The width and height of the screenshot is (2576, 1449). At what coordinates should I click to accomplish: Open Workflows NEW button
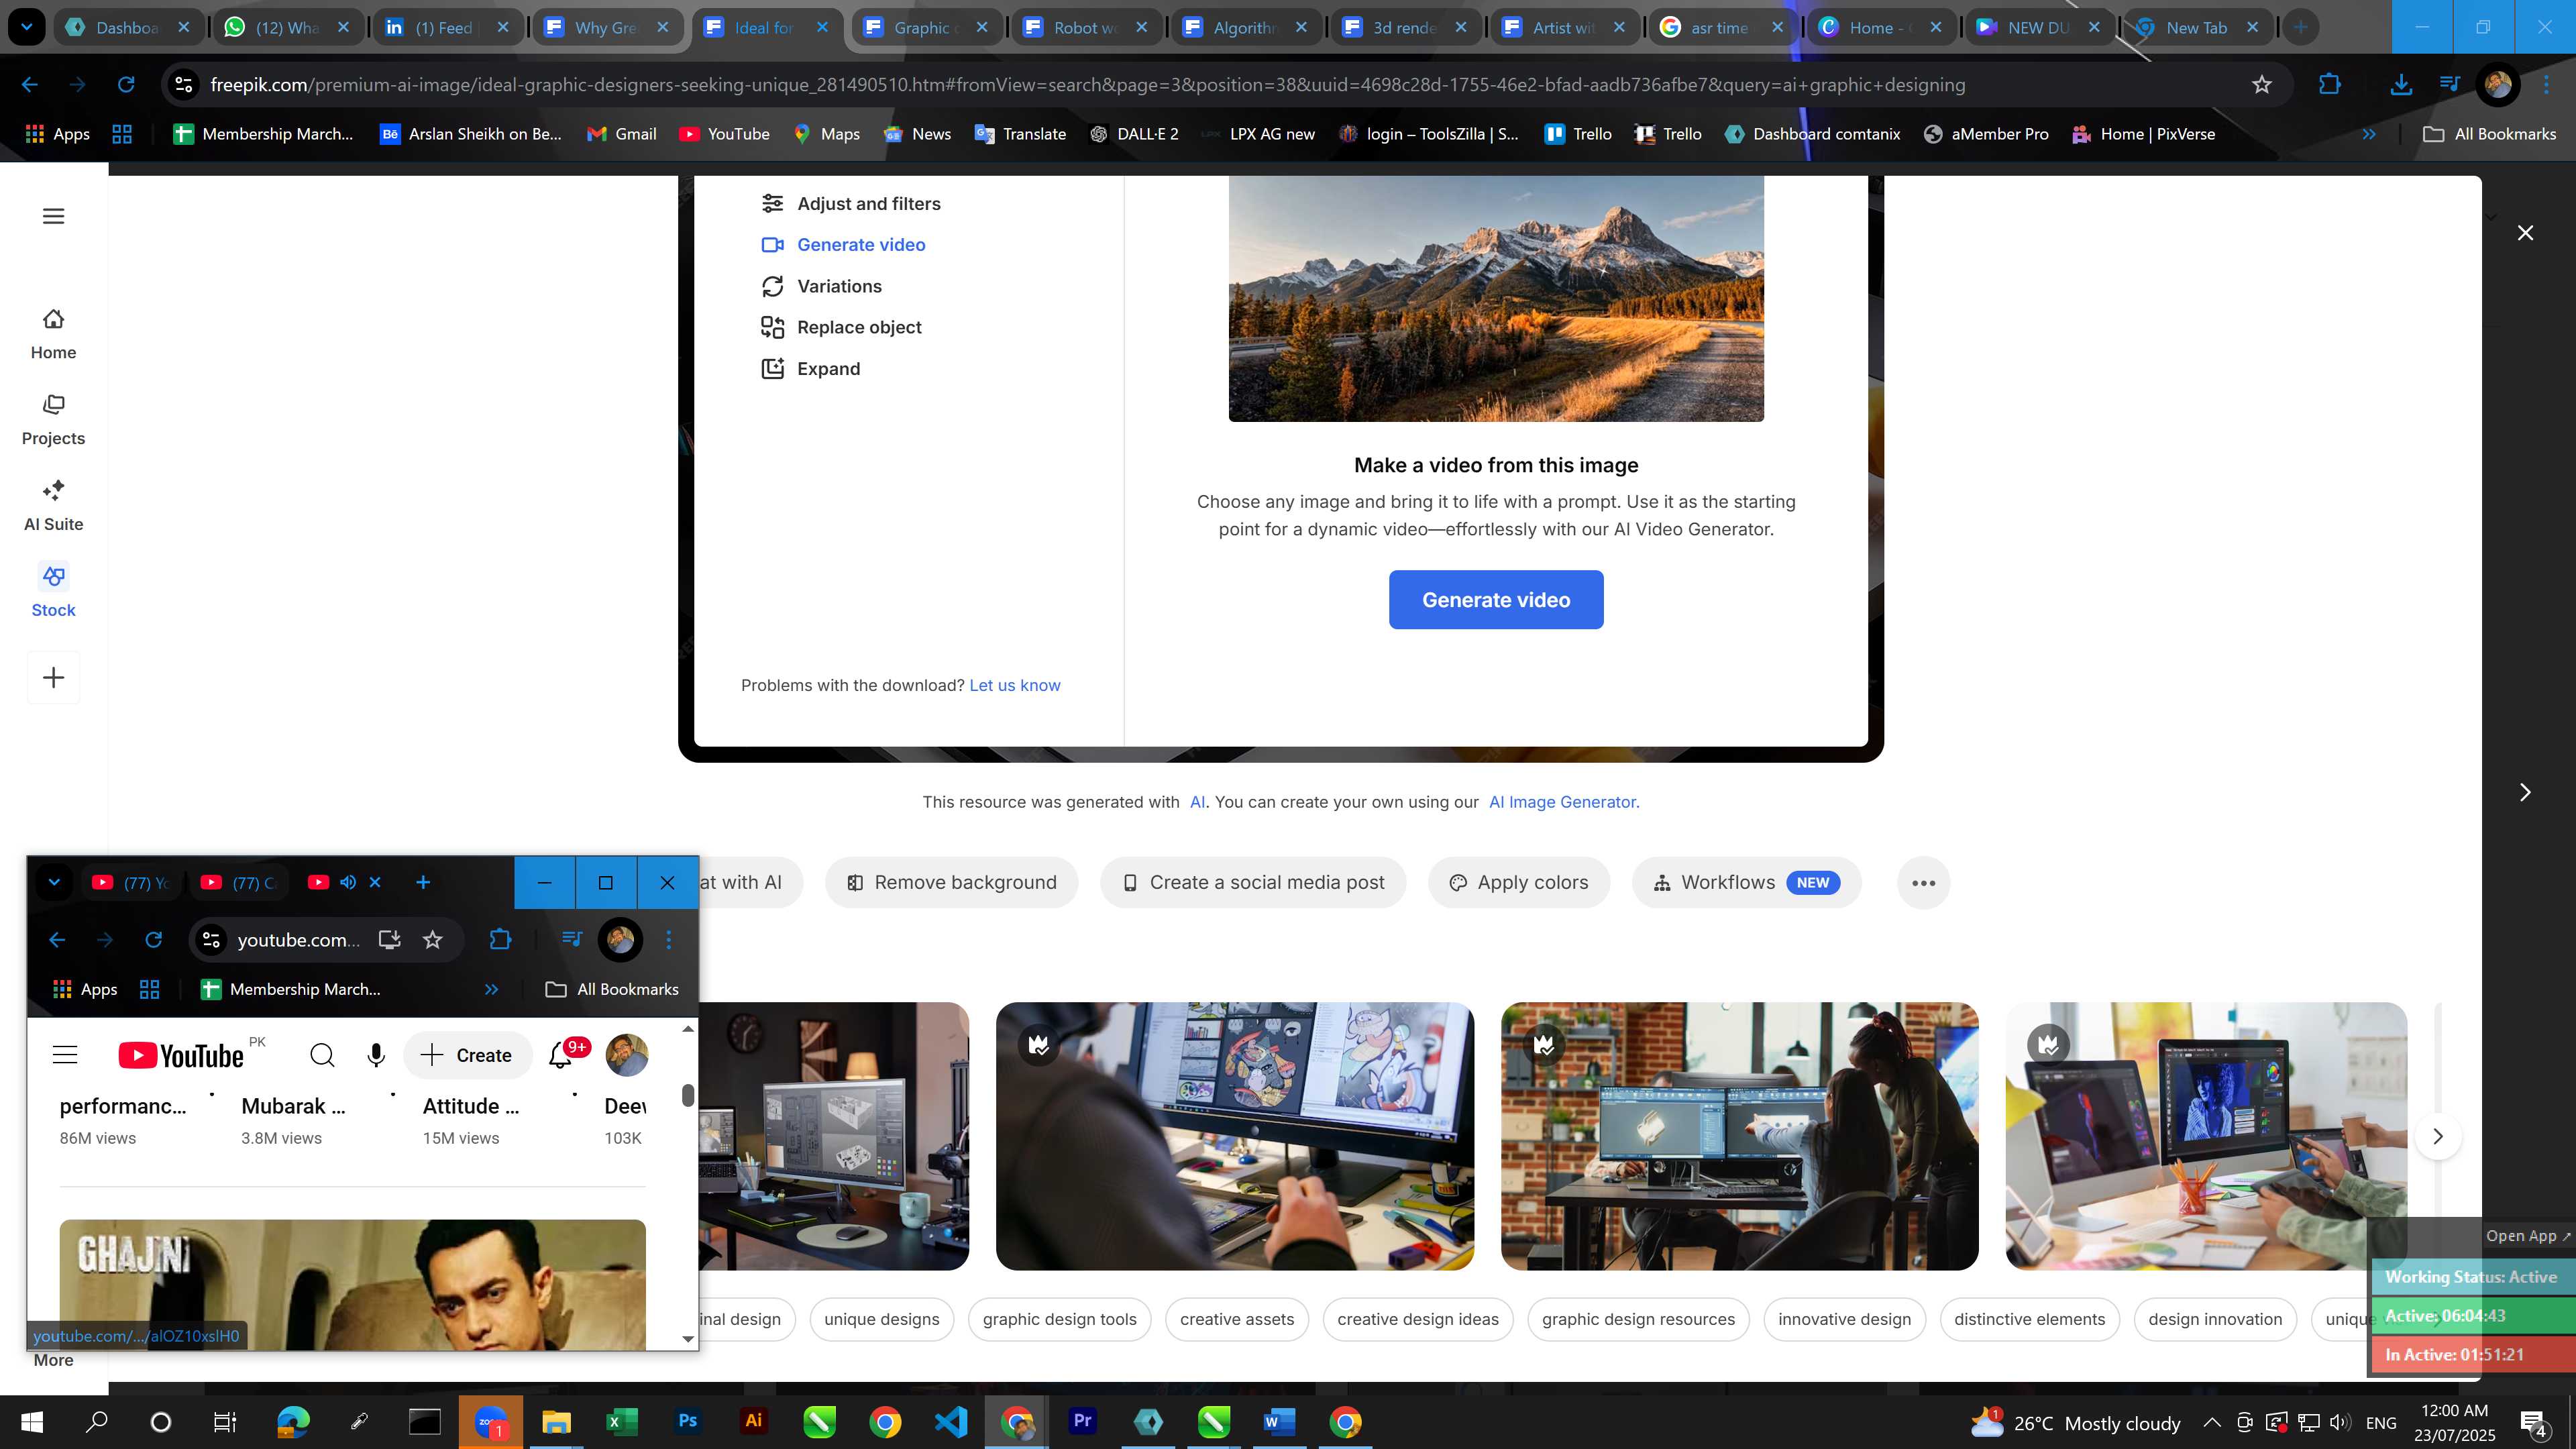pos(1746,883)
